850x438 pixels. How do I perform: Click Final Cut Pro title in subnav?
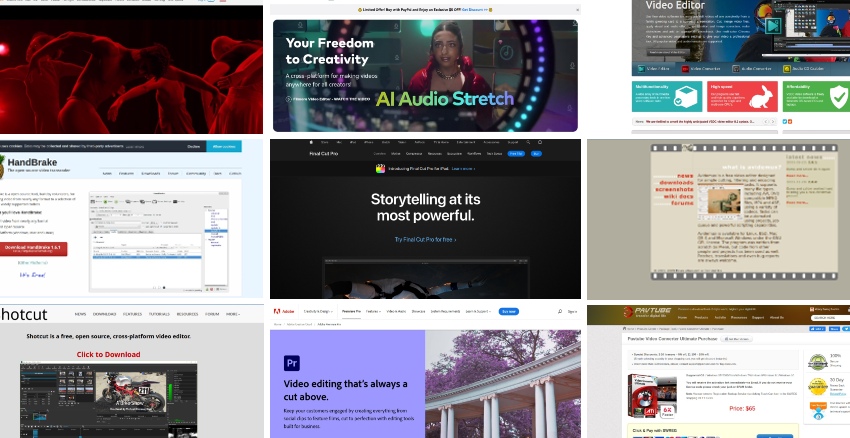tap(324, 153)
